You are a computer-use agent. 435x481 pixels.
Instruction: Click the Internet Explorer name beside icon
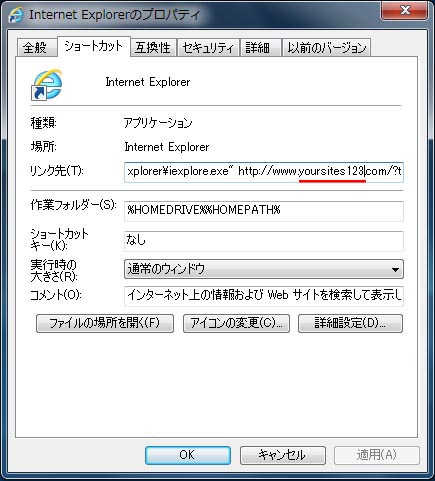coord(148,82)
